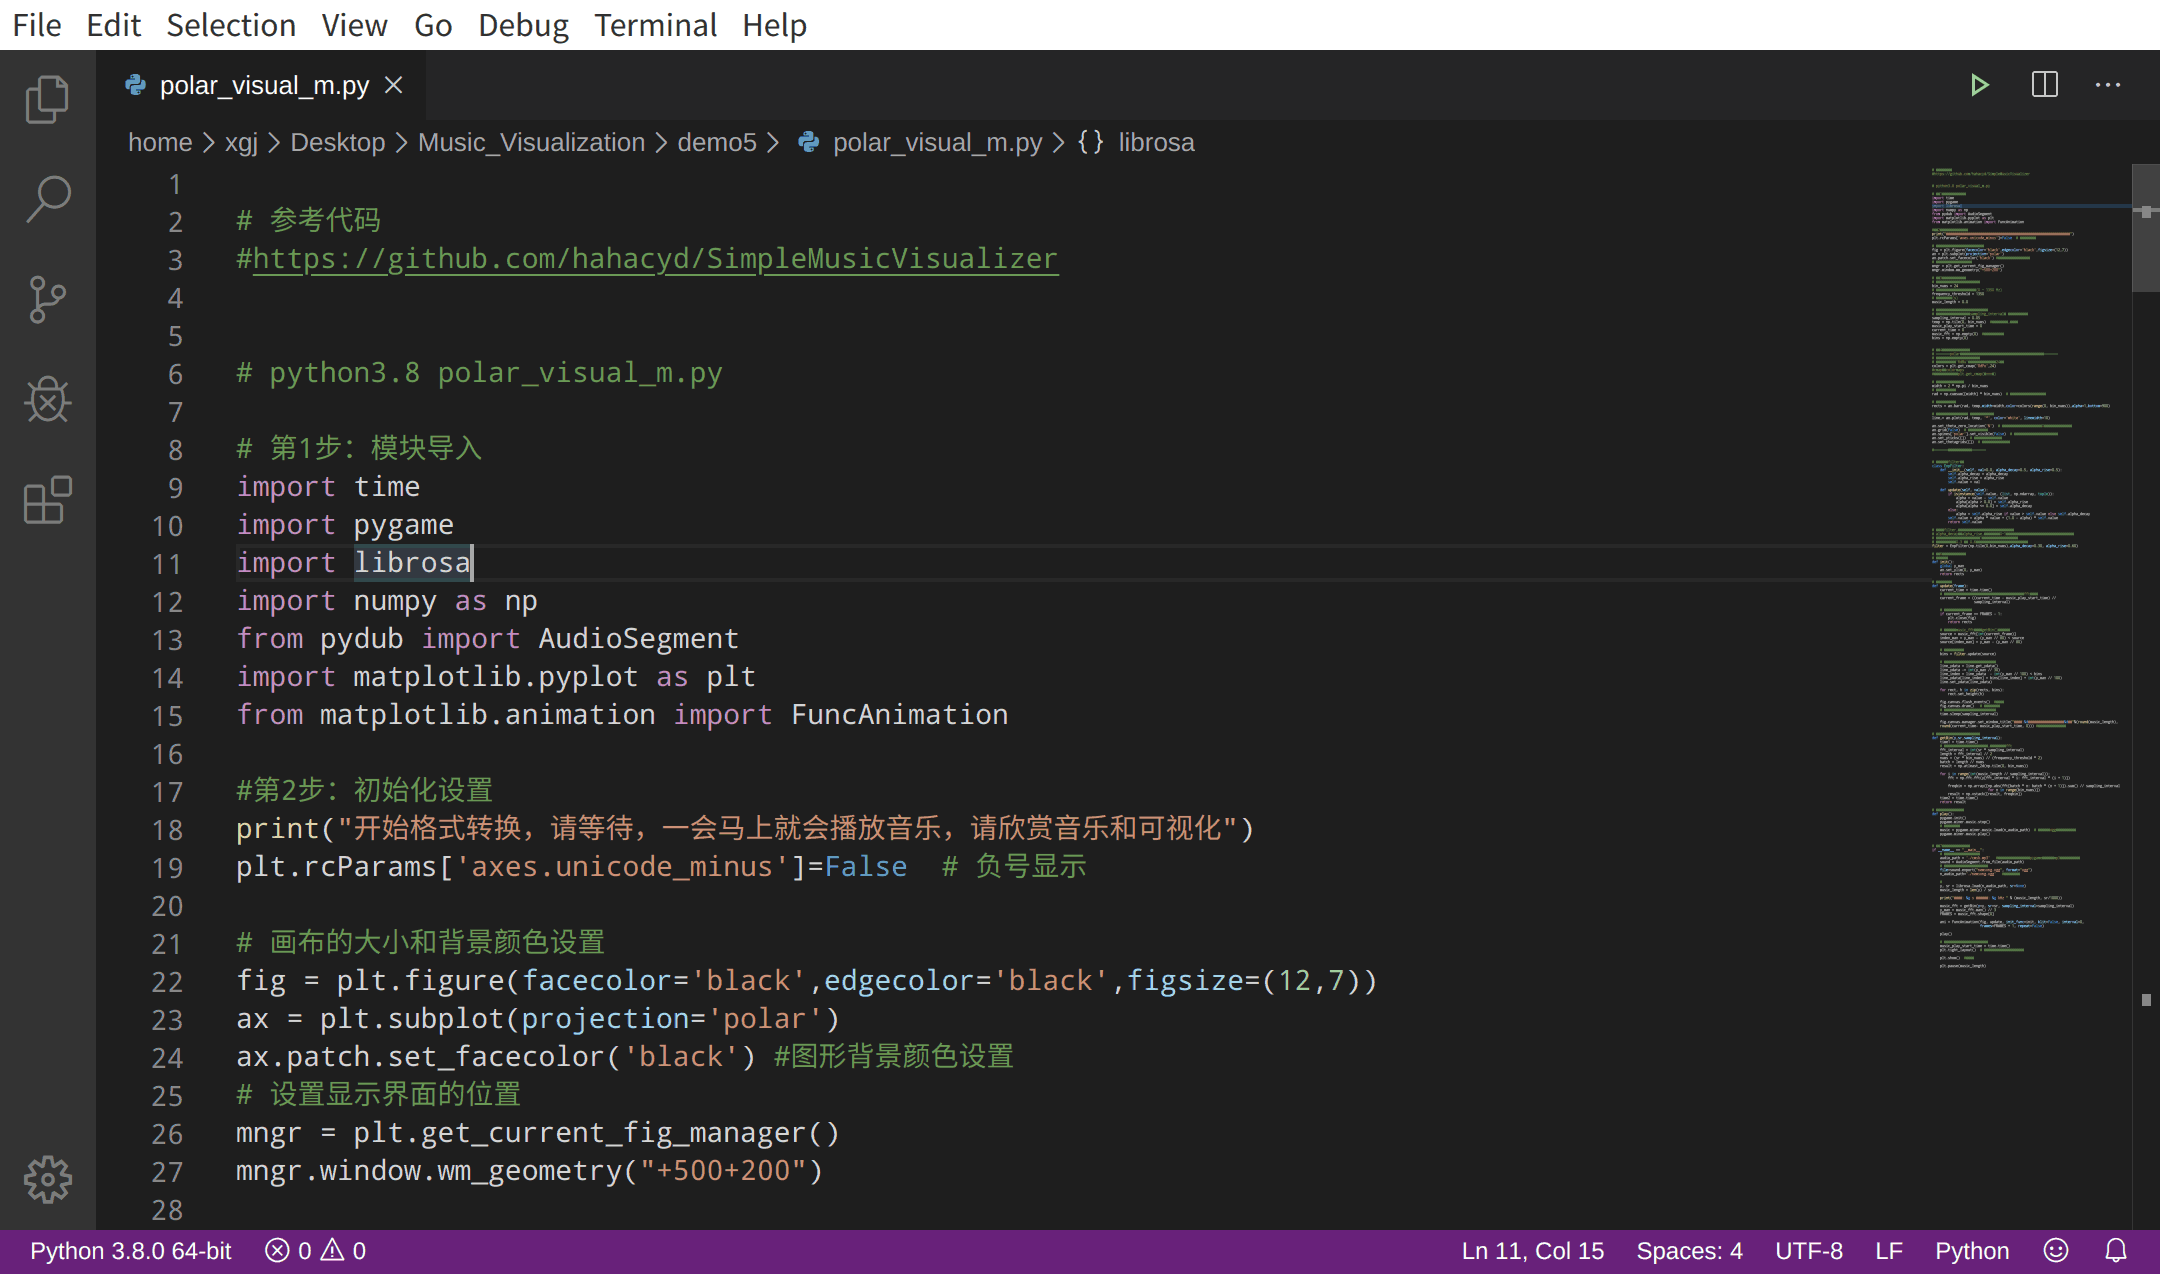This screenshot has width=2160, height=1274.
Task: Click the Run Python File button
Action: 1978,83
